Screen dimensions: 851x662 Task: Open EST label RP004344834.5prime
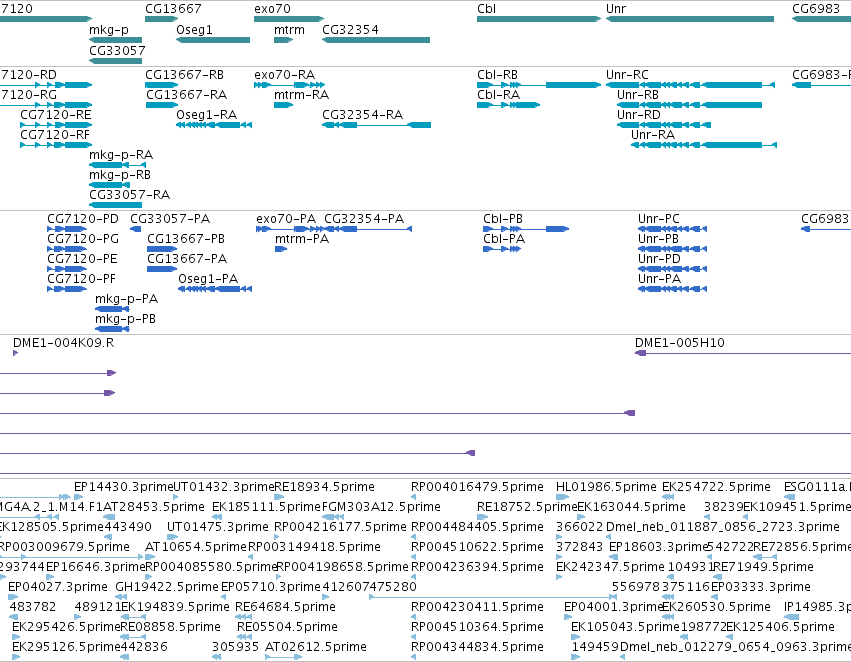477,647
